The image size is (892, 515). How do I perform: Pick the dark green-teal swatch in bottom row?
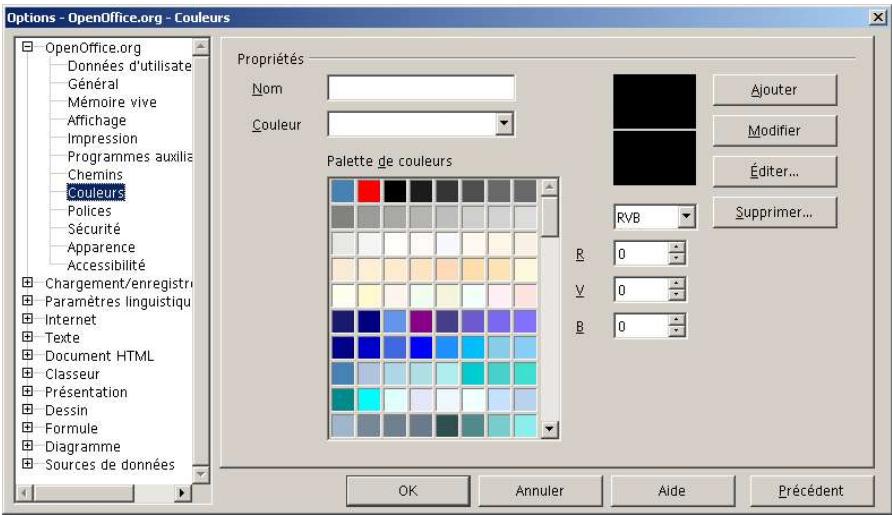447,426
